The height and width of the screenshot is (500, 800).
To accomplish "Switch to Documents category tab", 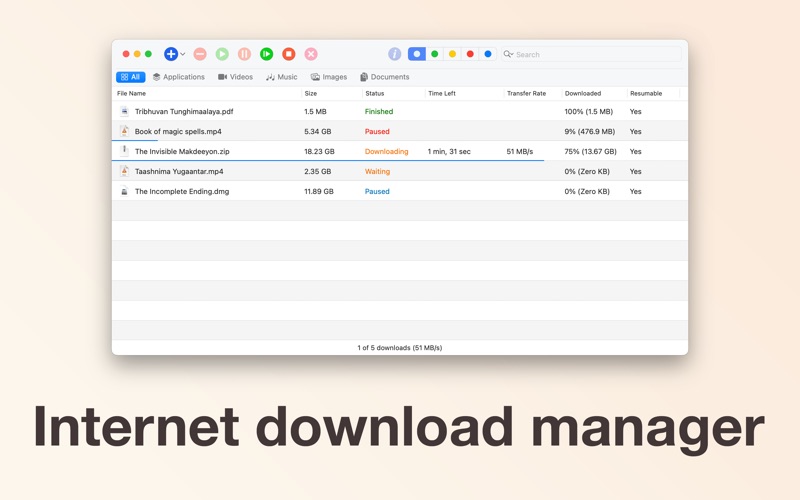I will tap(385, 77).
